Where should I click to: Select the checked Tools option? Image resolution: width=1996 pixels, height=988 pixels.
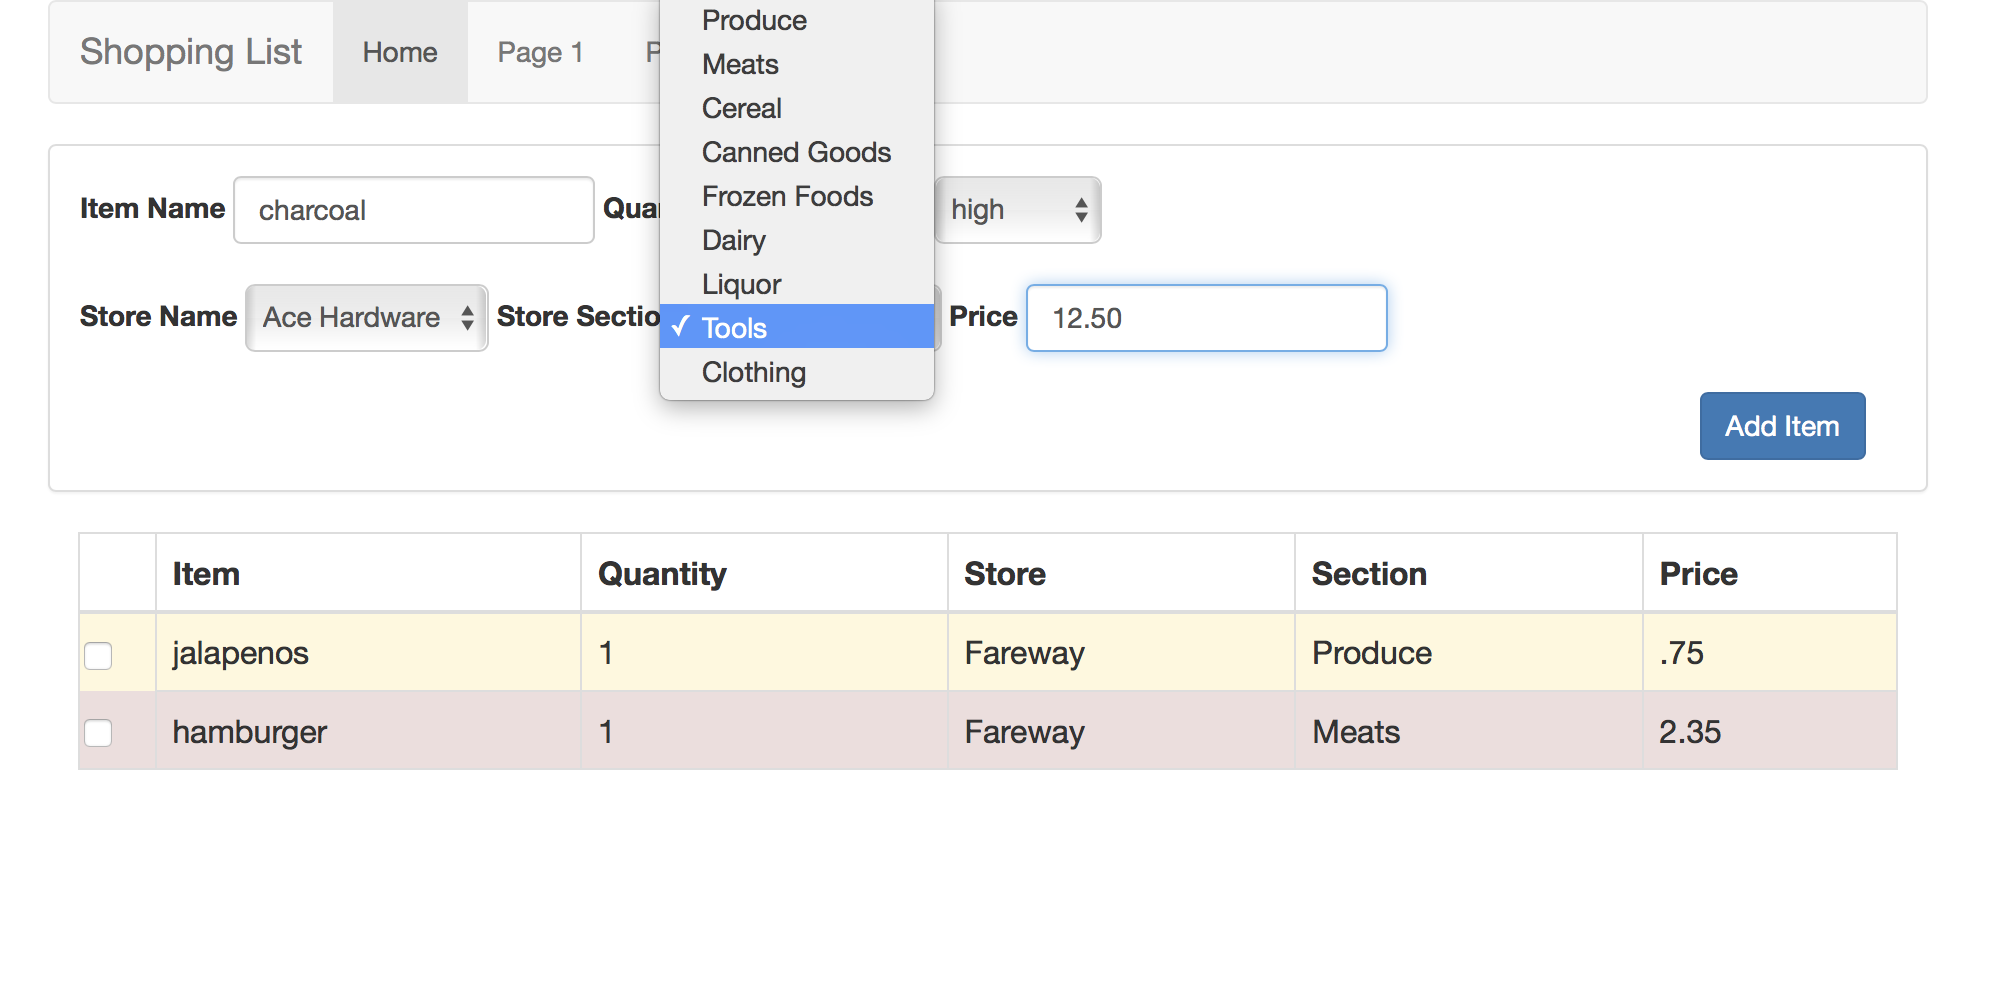point(735,328)
